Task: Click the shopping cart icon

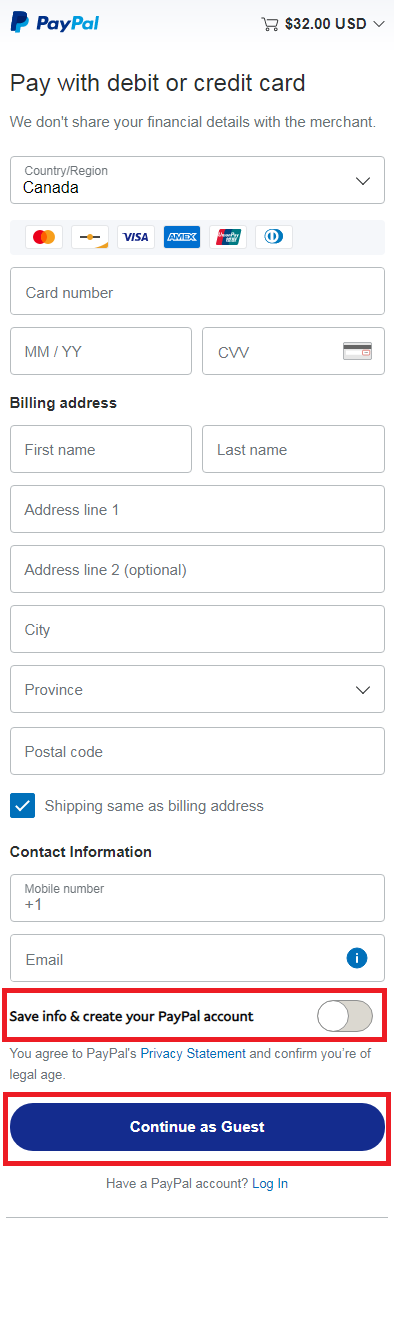Action: click(270, 24)
